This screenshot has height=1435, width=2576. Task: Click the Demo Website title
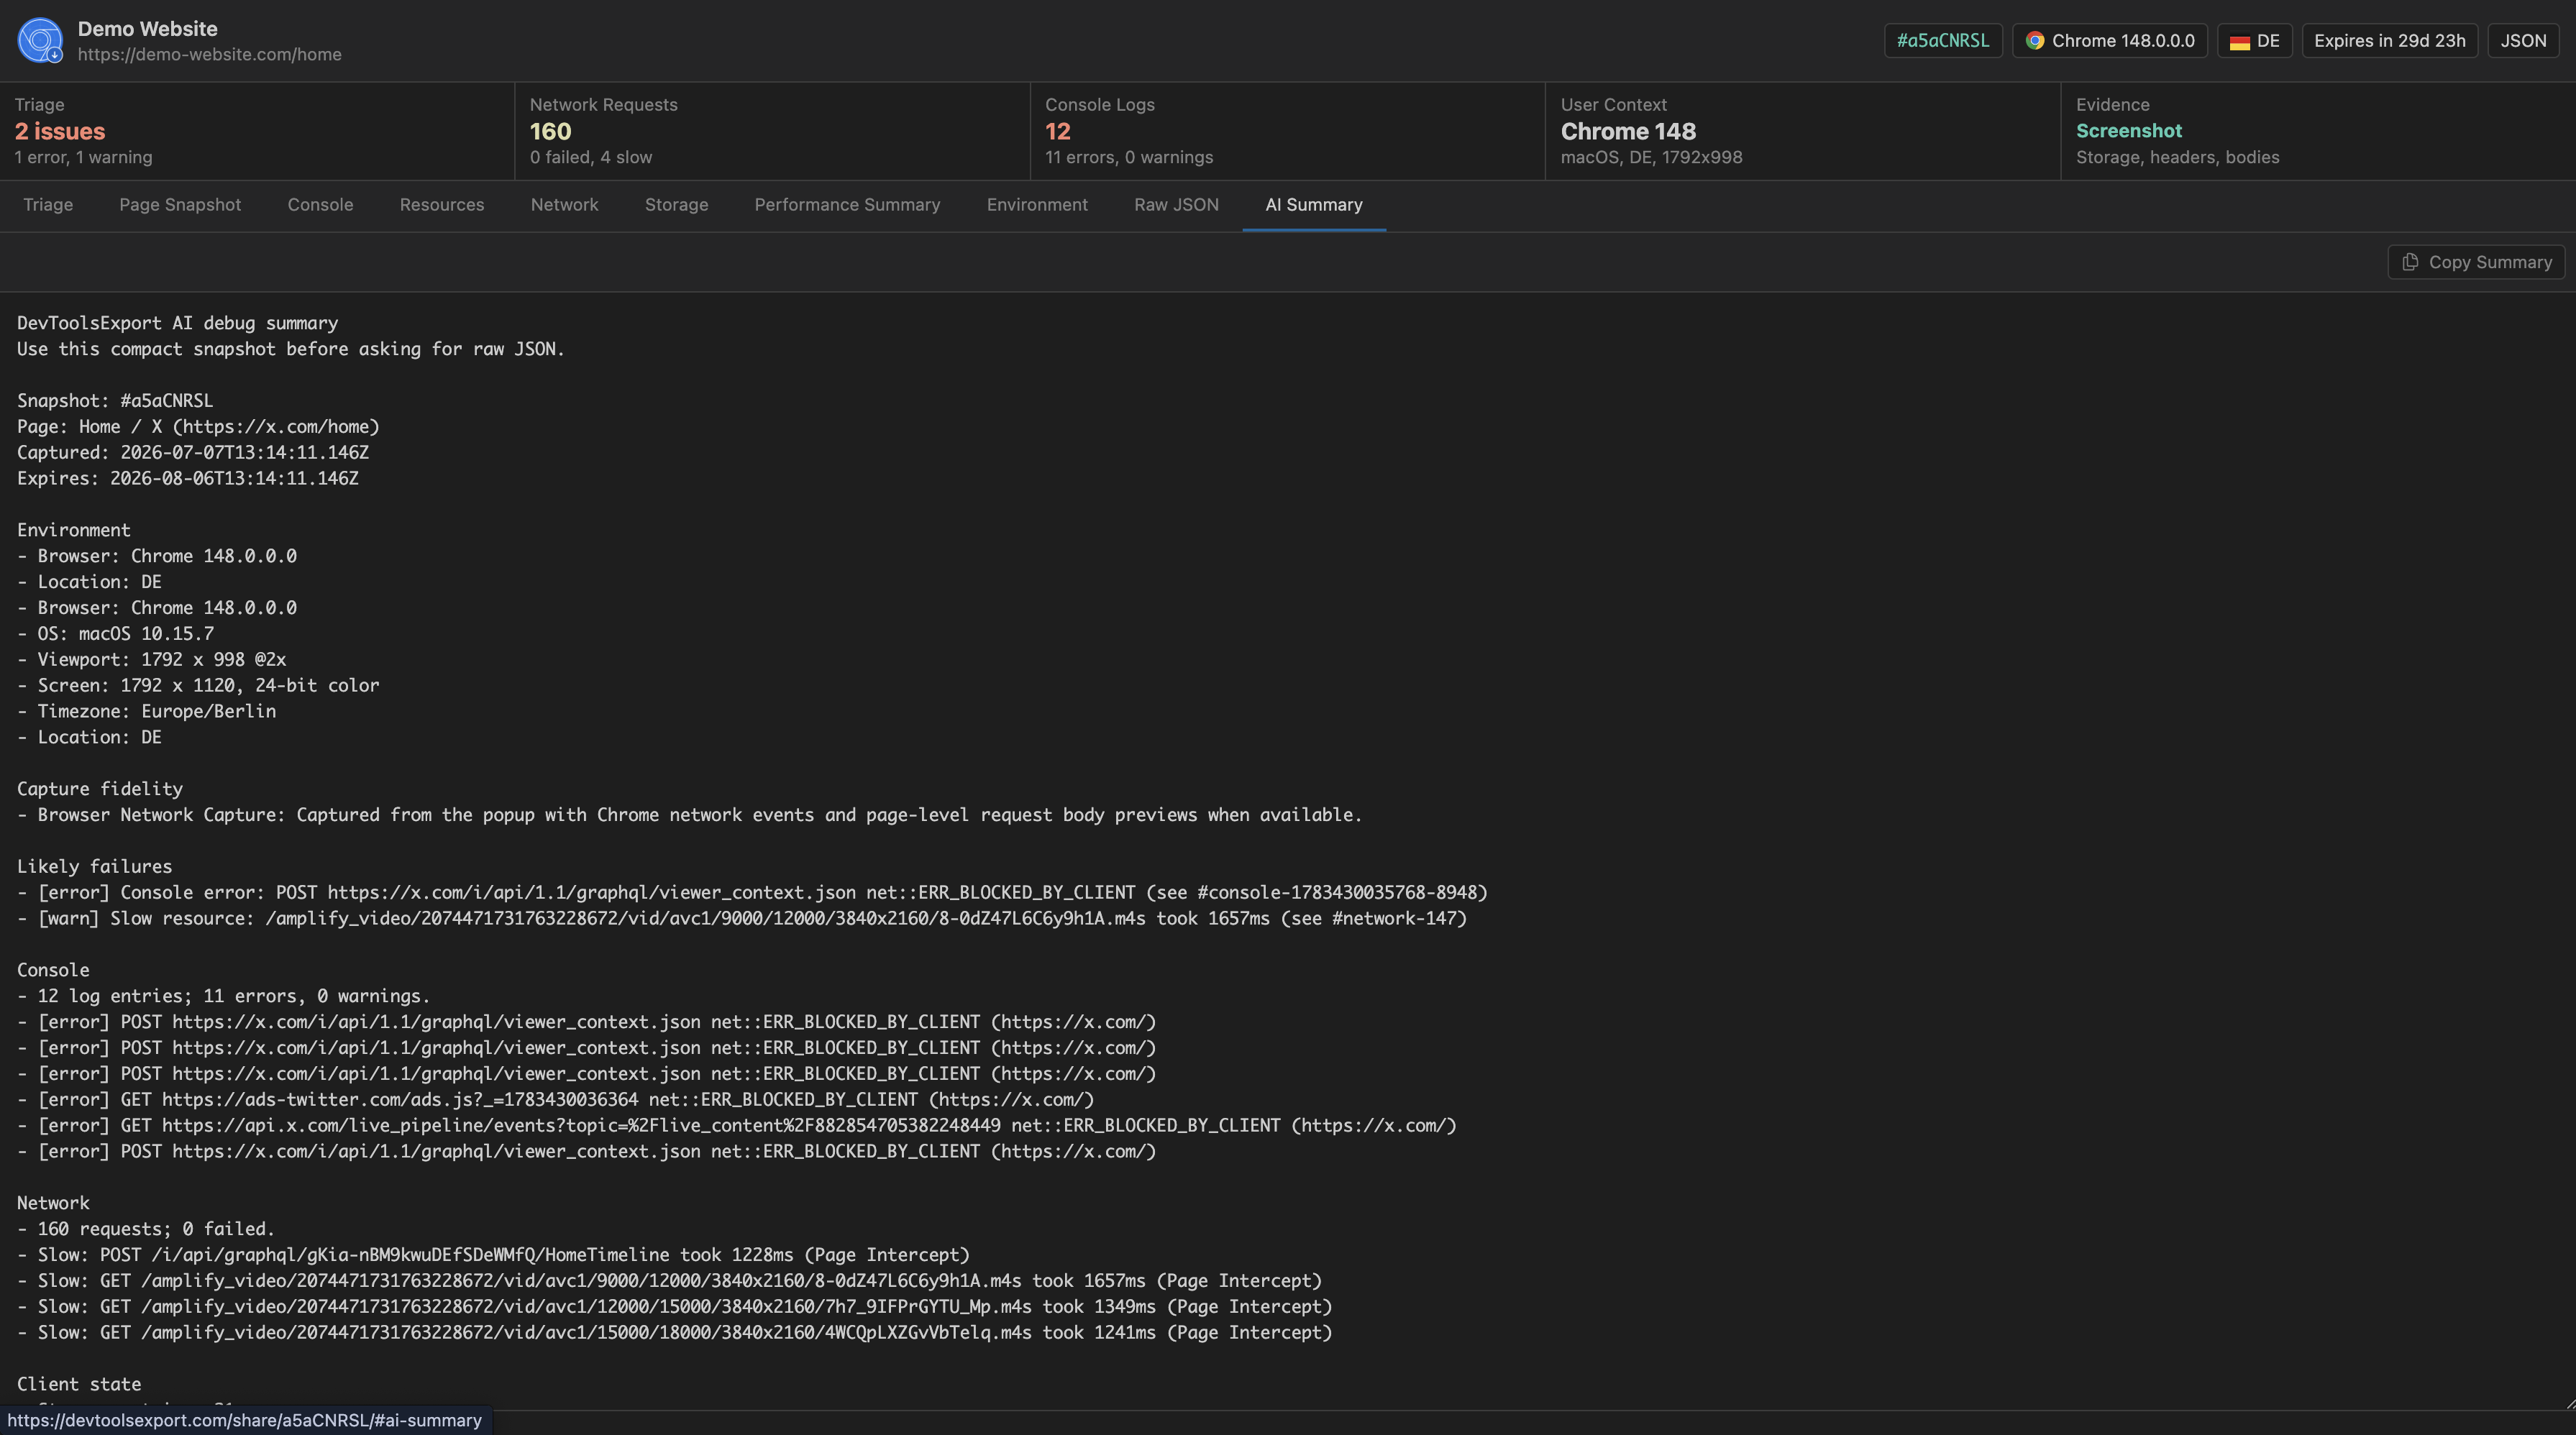148,29
